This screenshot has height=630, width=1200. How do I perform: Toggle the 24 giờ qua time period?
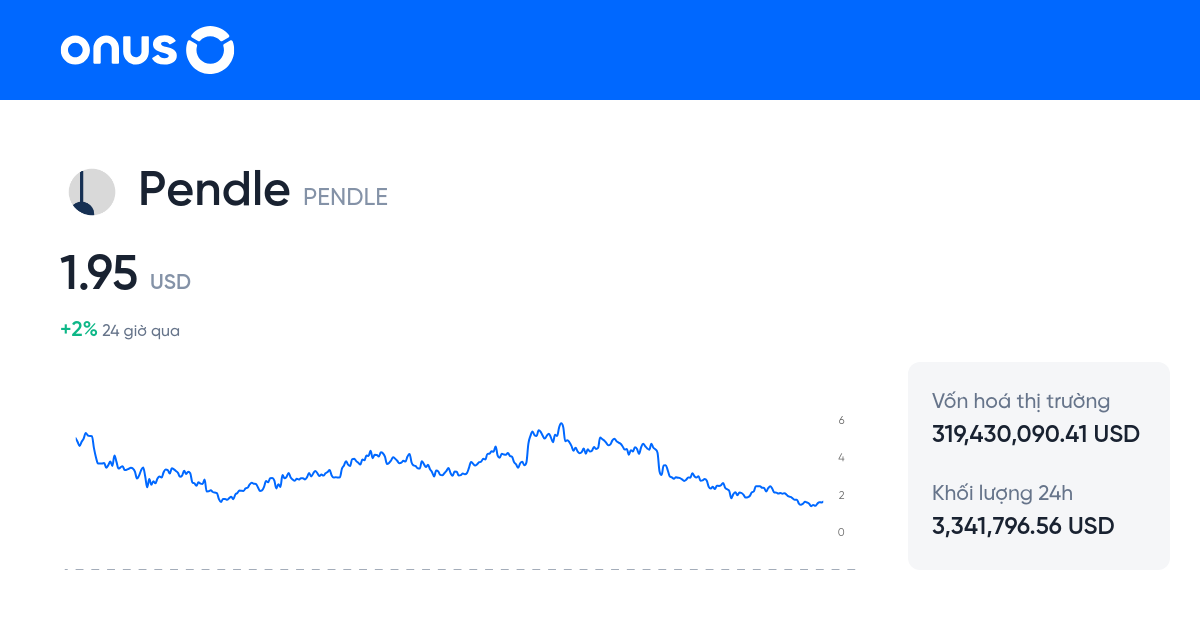coord(139,330)
